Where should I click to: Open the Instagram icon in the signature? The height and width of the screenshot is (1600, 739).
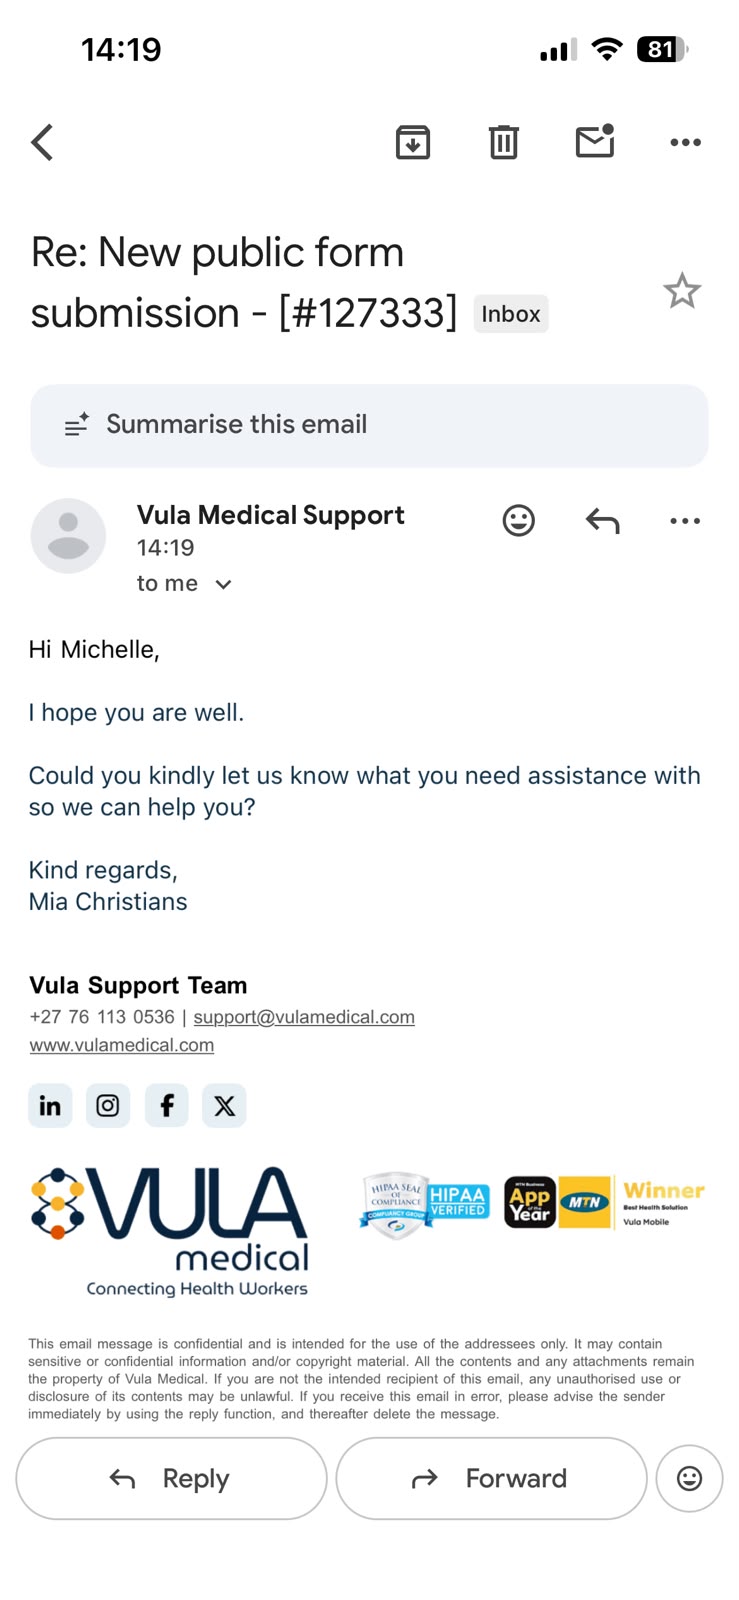[x=108, y=1106]
